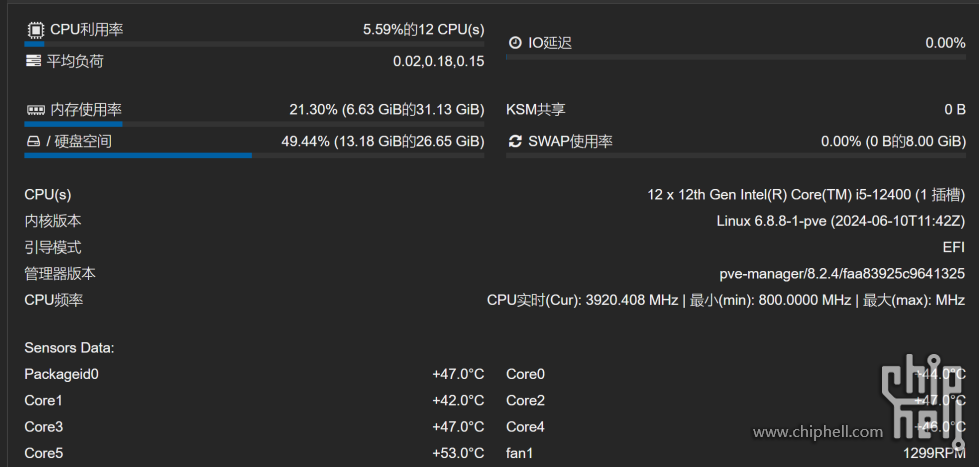Click the 内存使用率 memory icon
This screenshot has width=979, height=467.
35,110
